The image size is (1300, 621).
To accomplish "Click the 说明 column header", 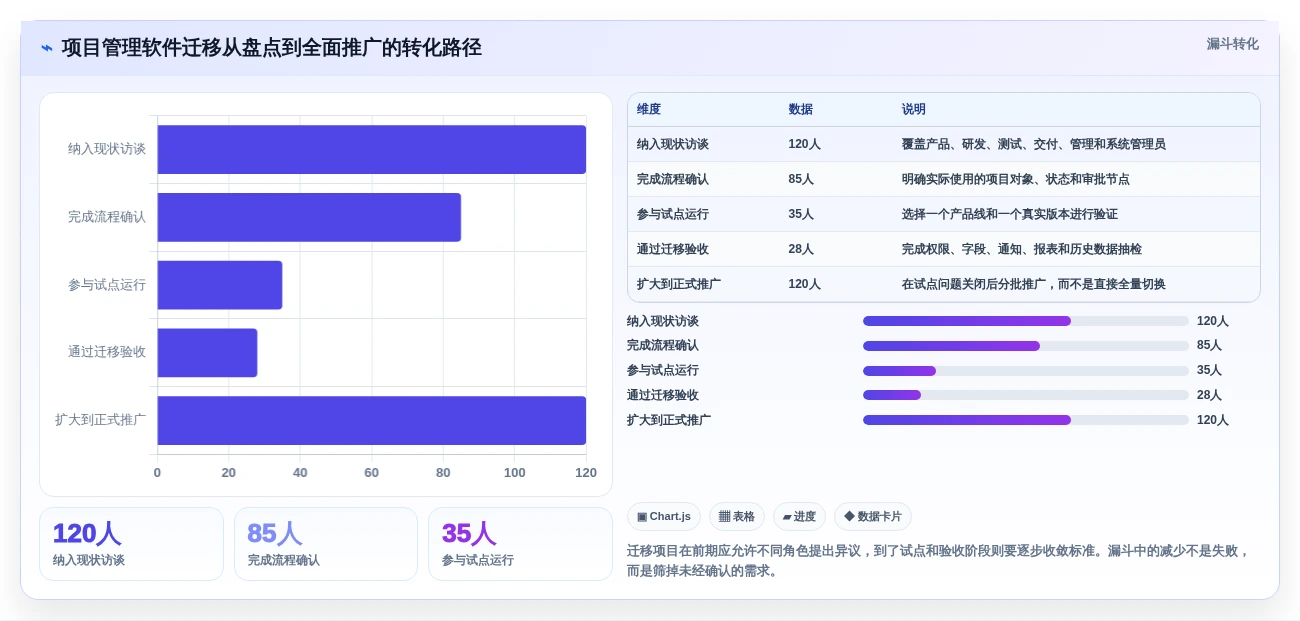I will pos(914,110).
